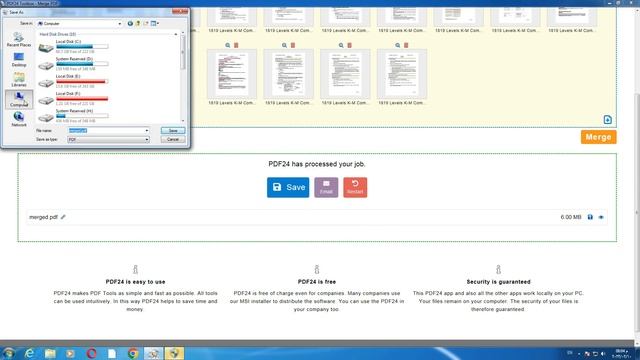
Task: Select fourth page thumbnail in the second row
Action: [x=402, y=74]
